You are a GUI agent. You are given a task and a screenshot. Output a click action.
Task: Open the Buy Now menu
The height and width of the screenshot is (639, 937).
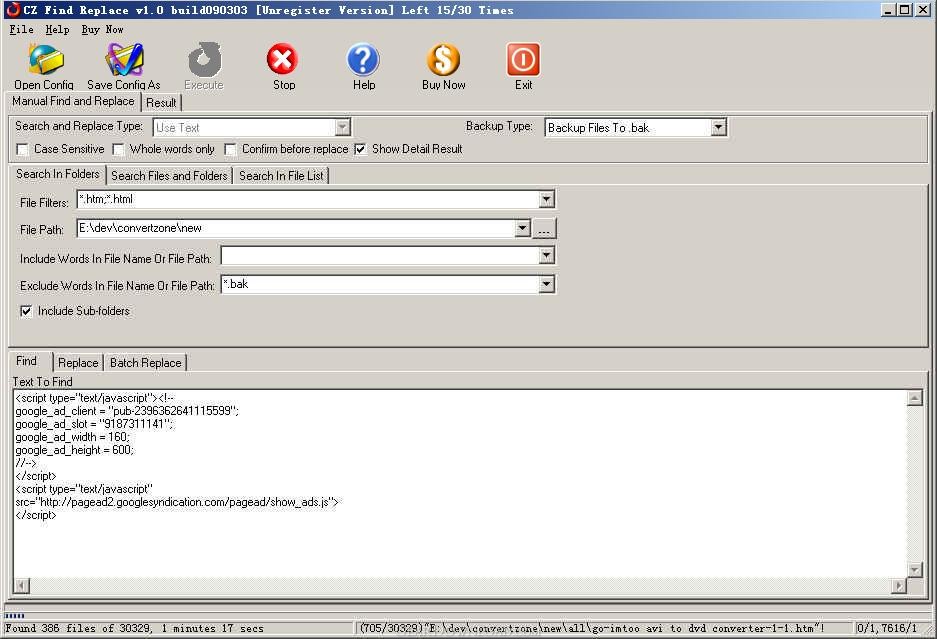coord(102,29)
